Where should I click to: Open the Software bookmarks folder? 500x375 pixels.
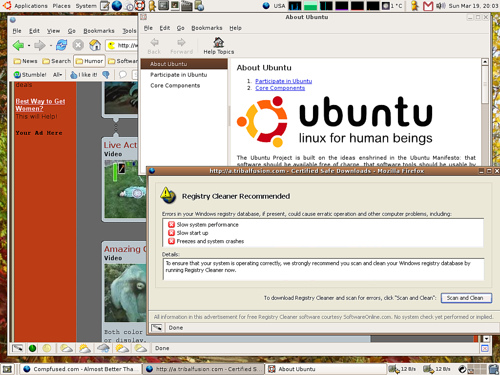[123, 61]
